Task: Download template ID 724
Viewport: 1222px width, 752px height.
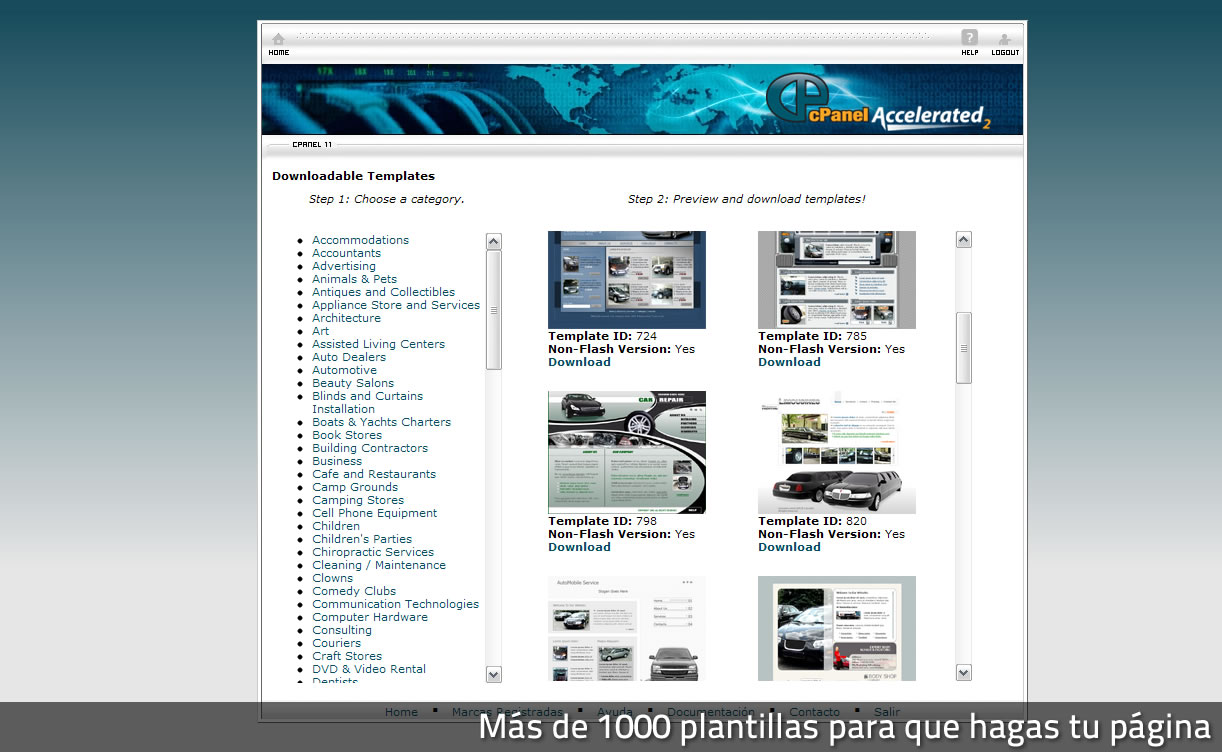Action: click(x=579, y=362)
